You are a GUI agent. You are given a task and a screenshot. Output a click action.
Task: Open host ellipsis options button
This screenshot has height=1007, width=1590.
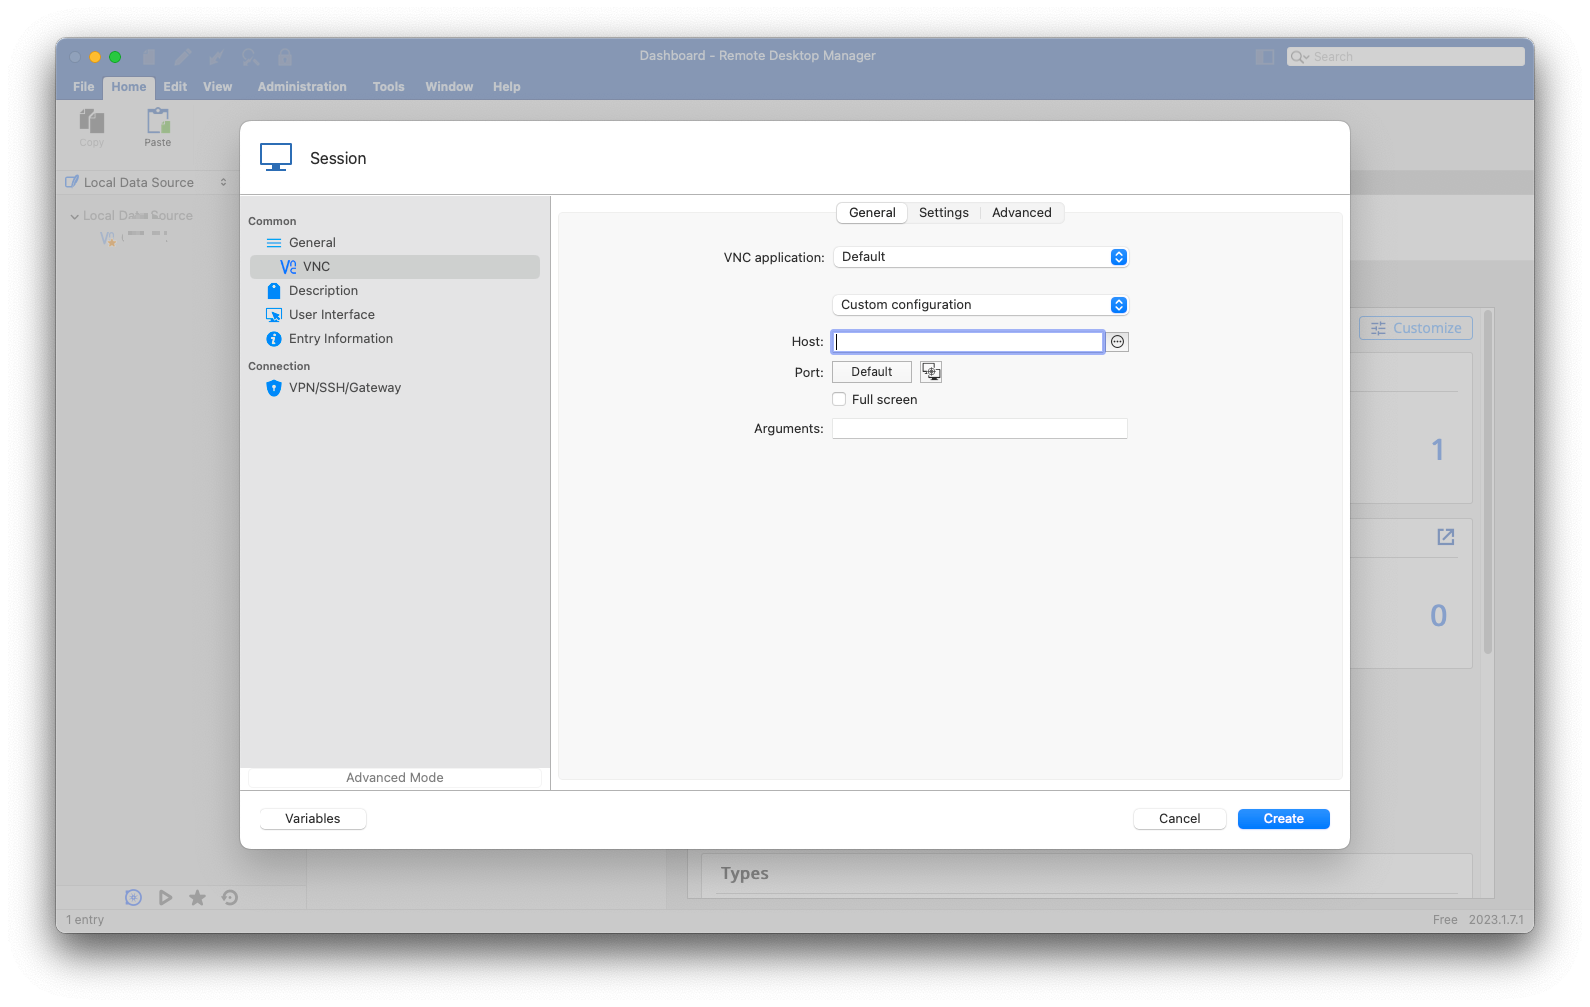coord(1118,342)
